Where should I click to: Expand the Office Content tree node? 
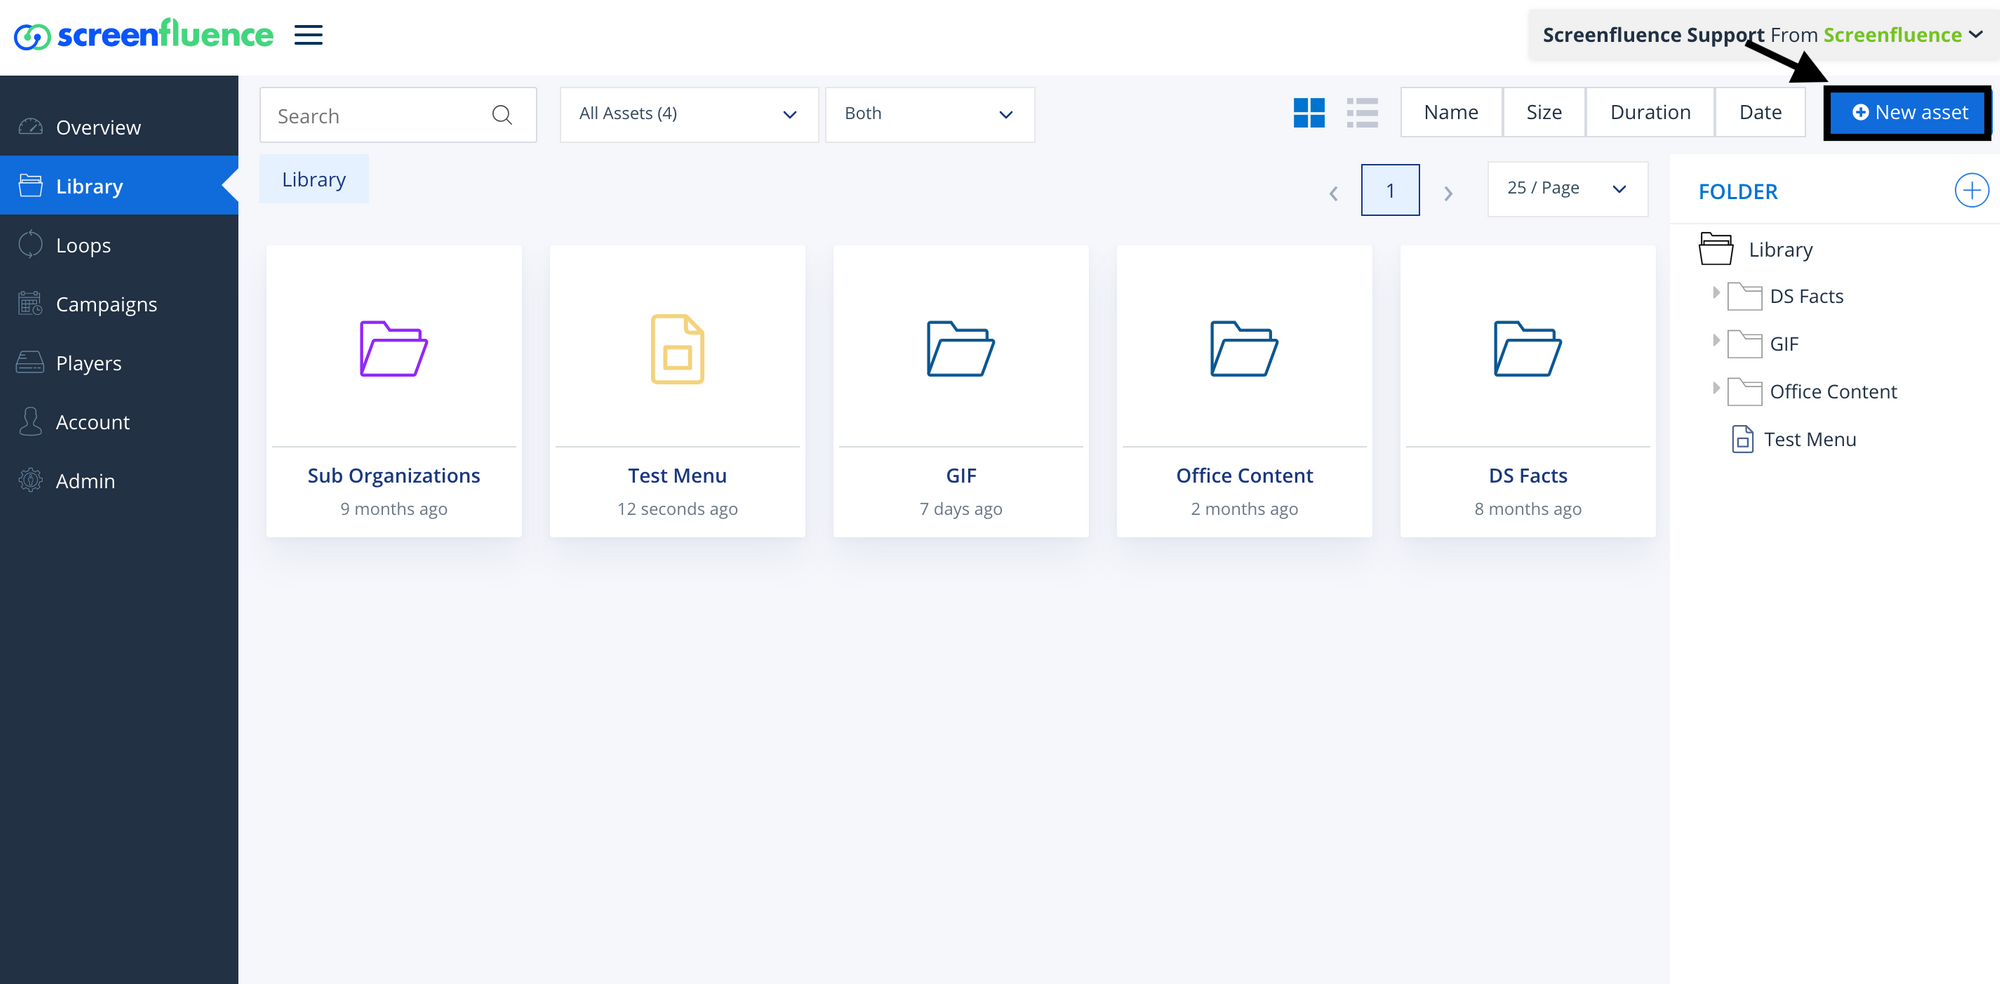[x=1715, y=388]
